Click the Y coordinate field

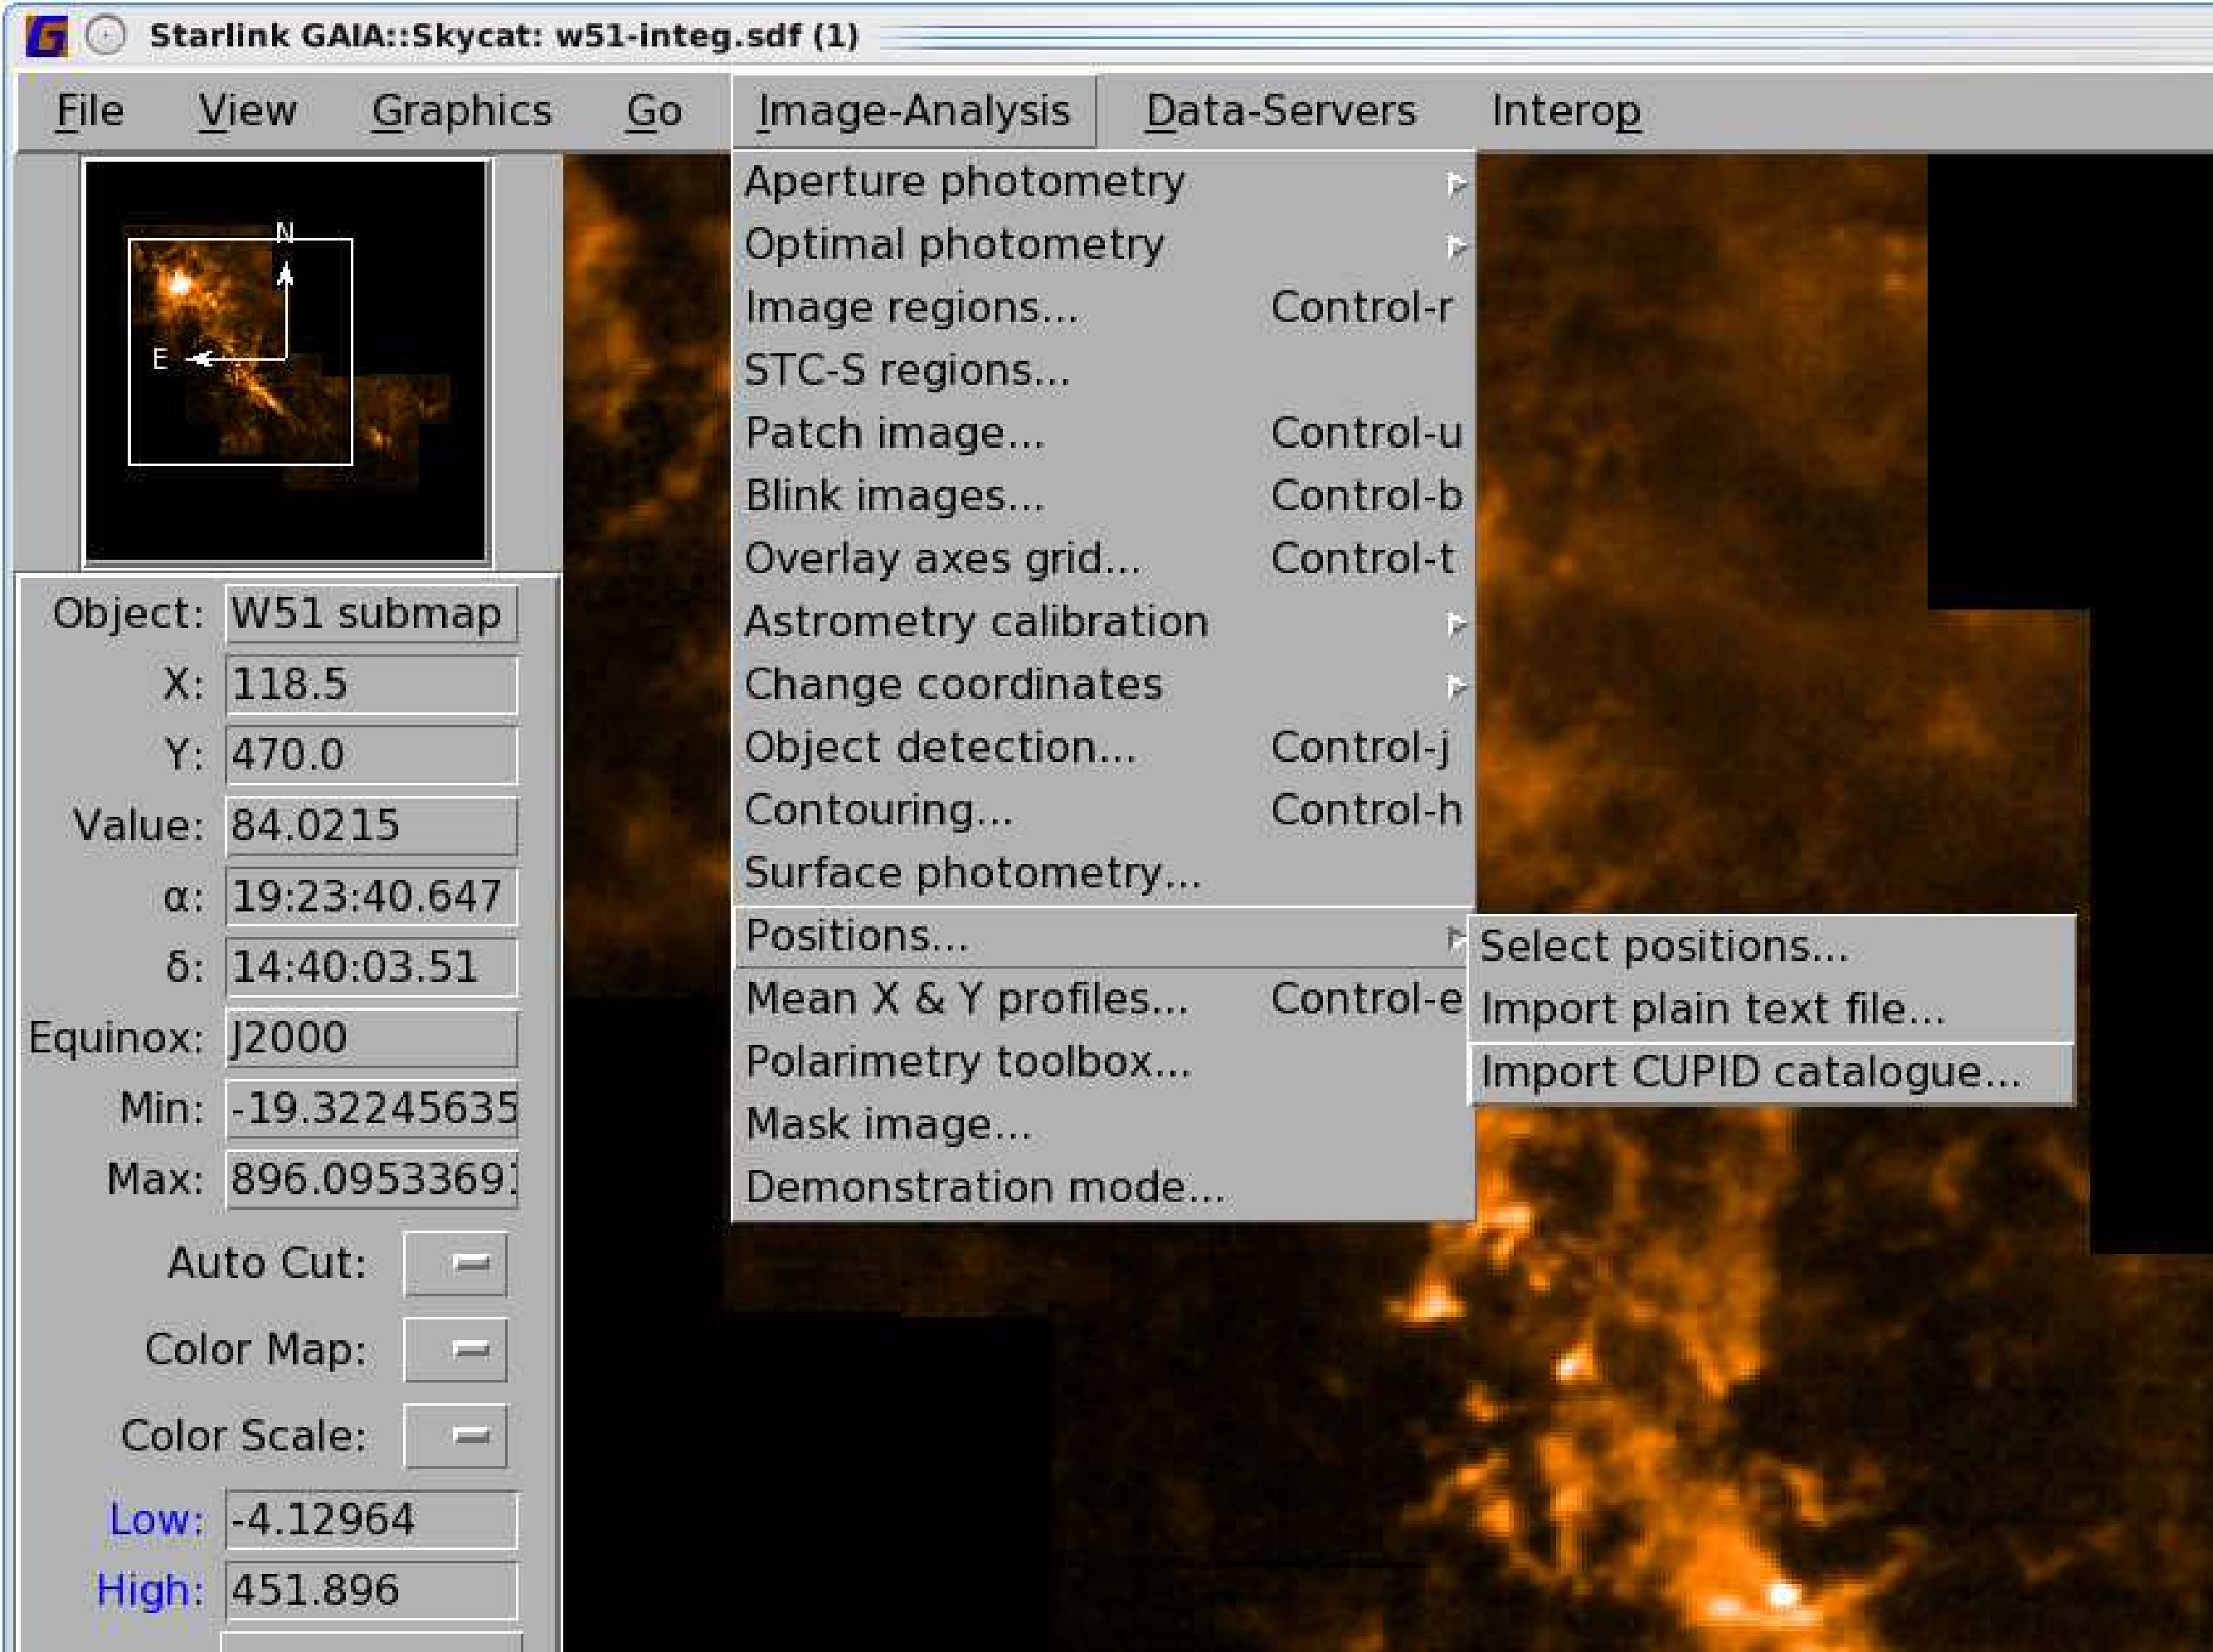tap(372, 755)
